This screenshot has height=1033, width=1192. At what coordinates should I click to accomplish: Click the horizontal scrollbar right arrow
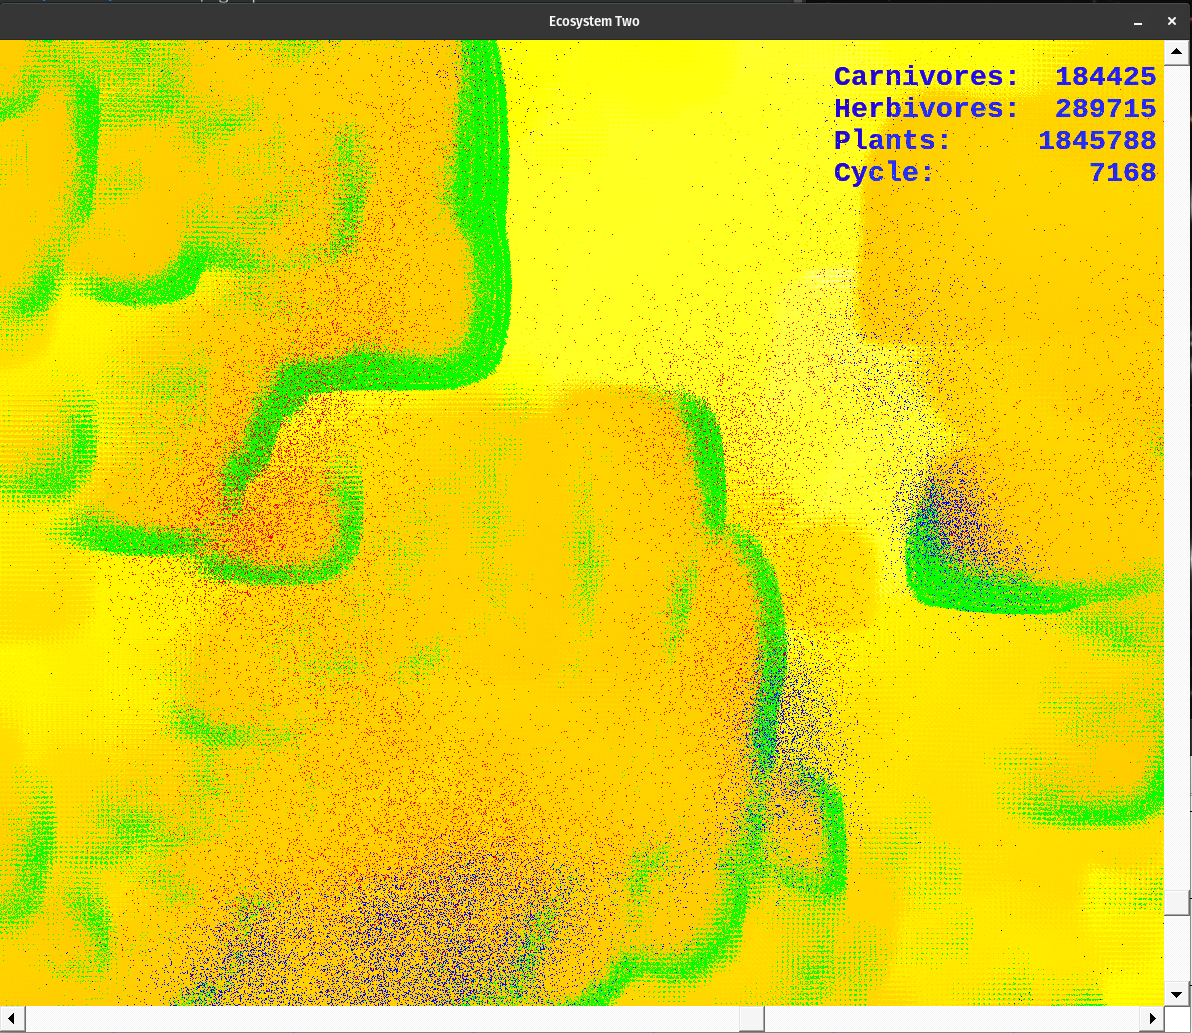(1153, 1019)
